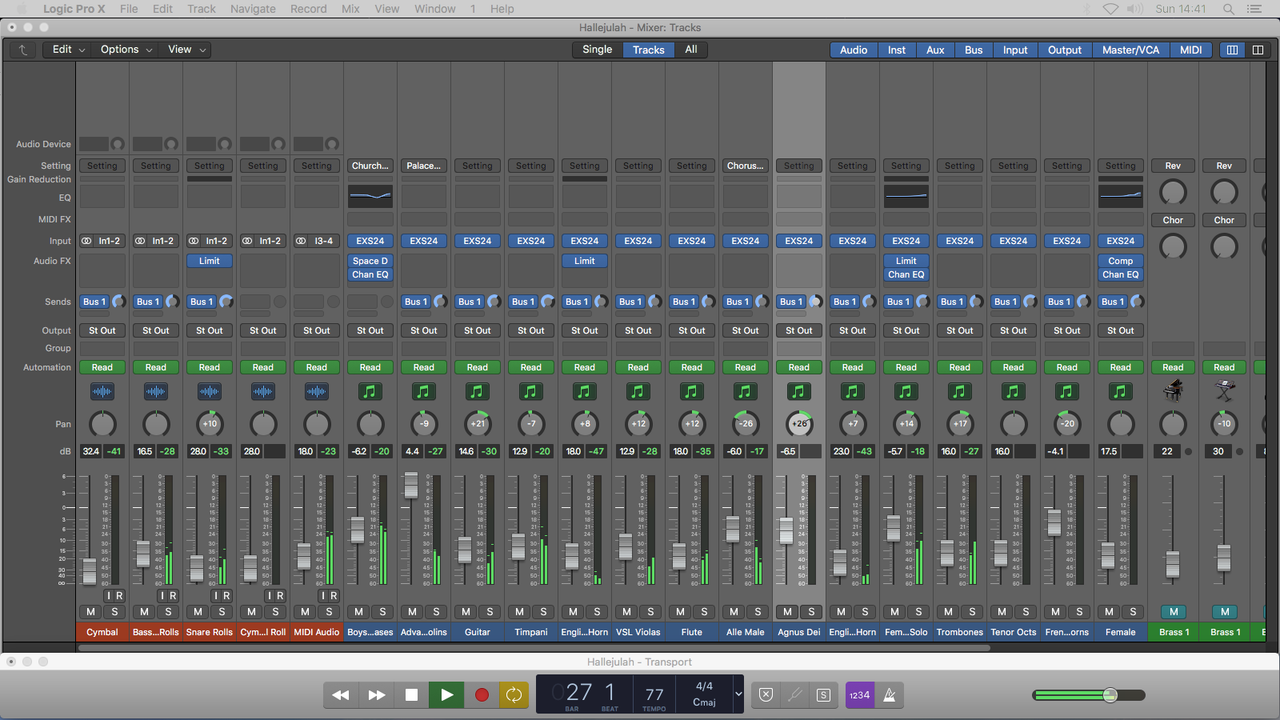The height and width of the screenshot is (720, 1280).
Task: Click the Guitar pan knob
Action: (477, 424)
